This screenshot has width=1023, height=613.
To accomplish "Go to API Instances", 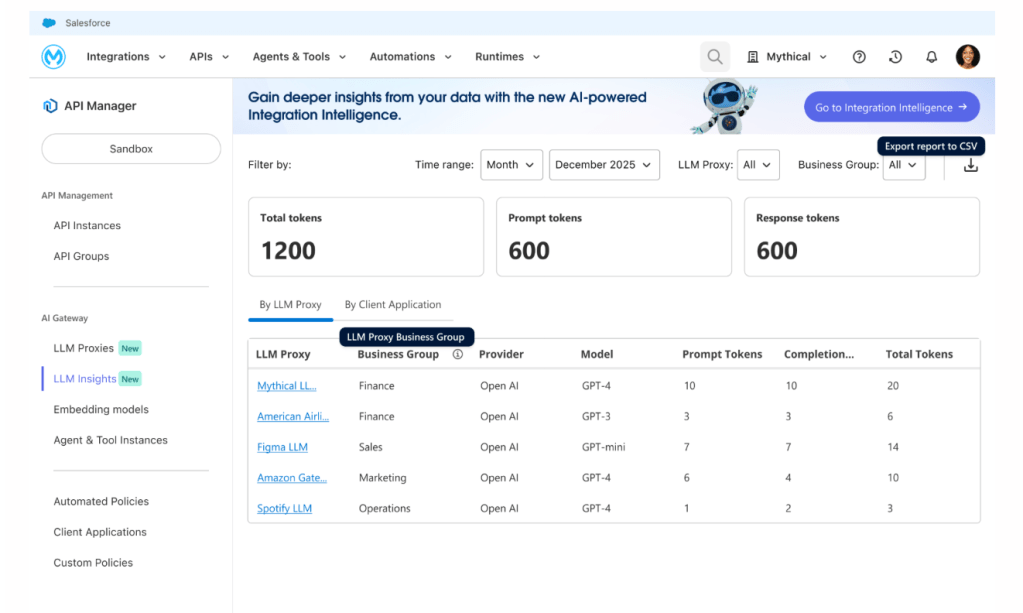I will pos(87,226).
